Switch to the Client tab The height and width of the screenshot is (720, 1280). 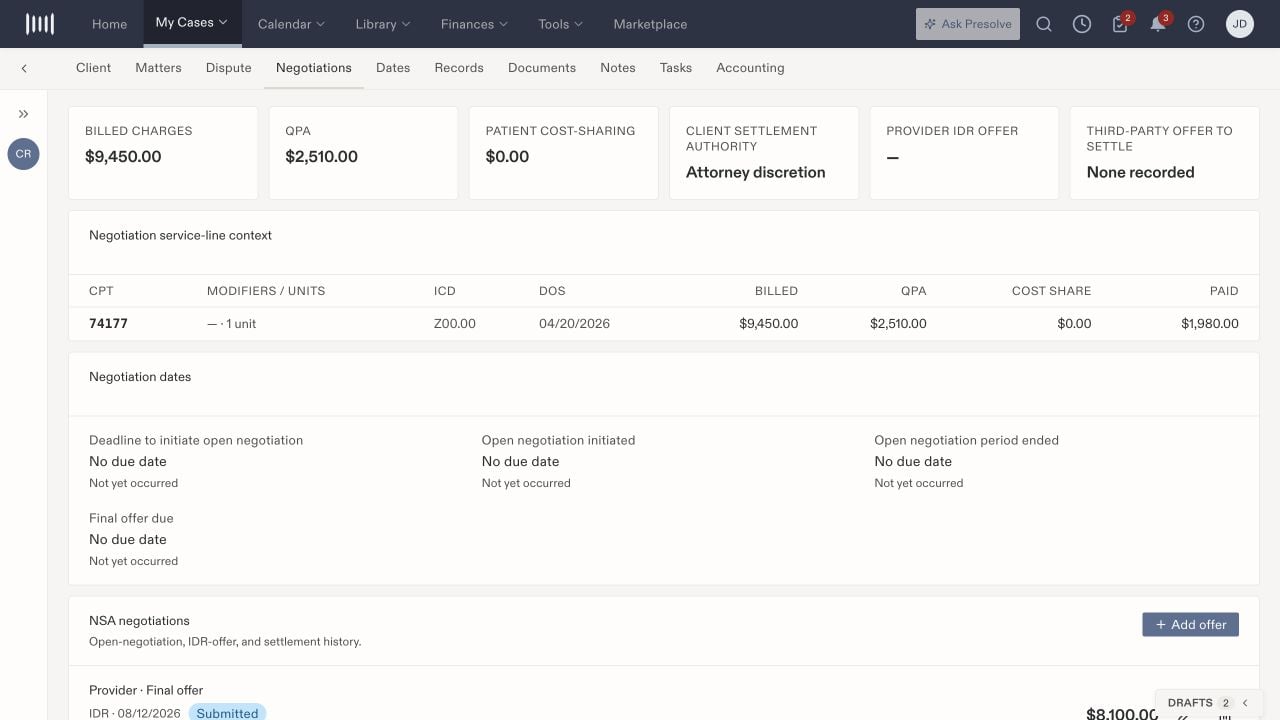(94, 68)
